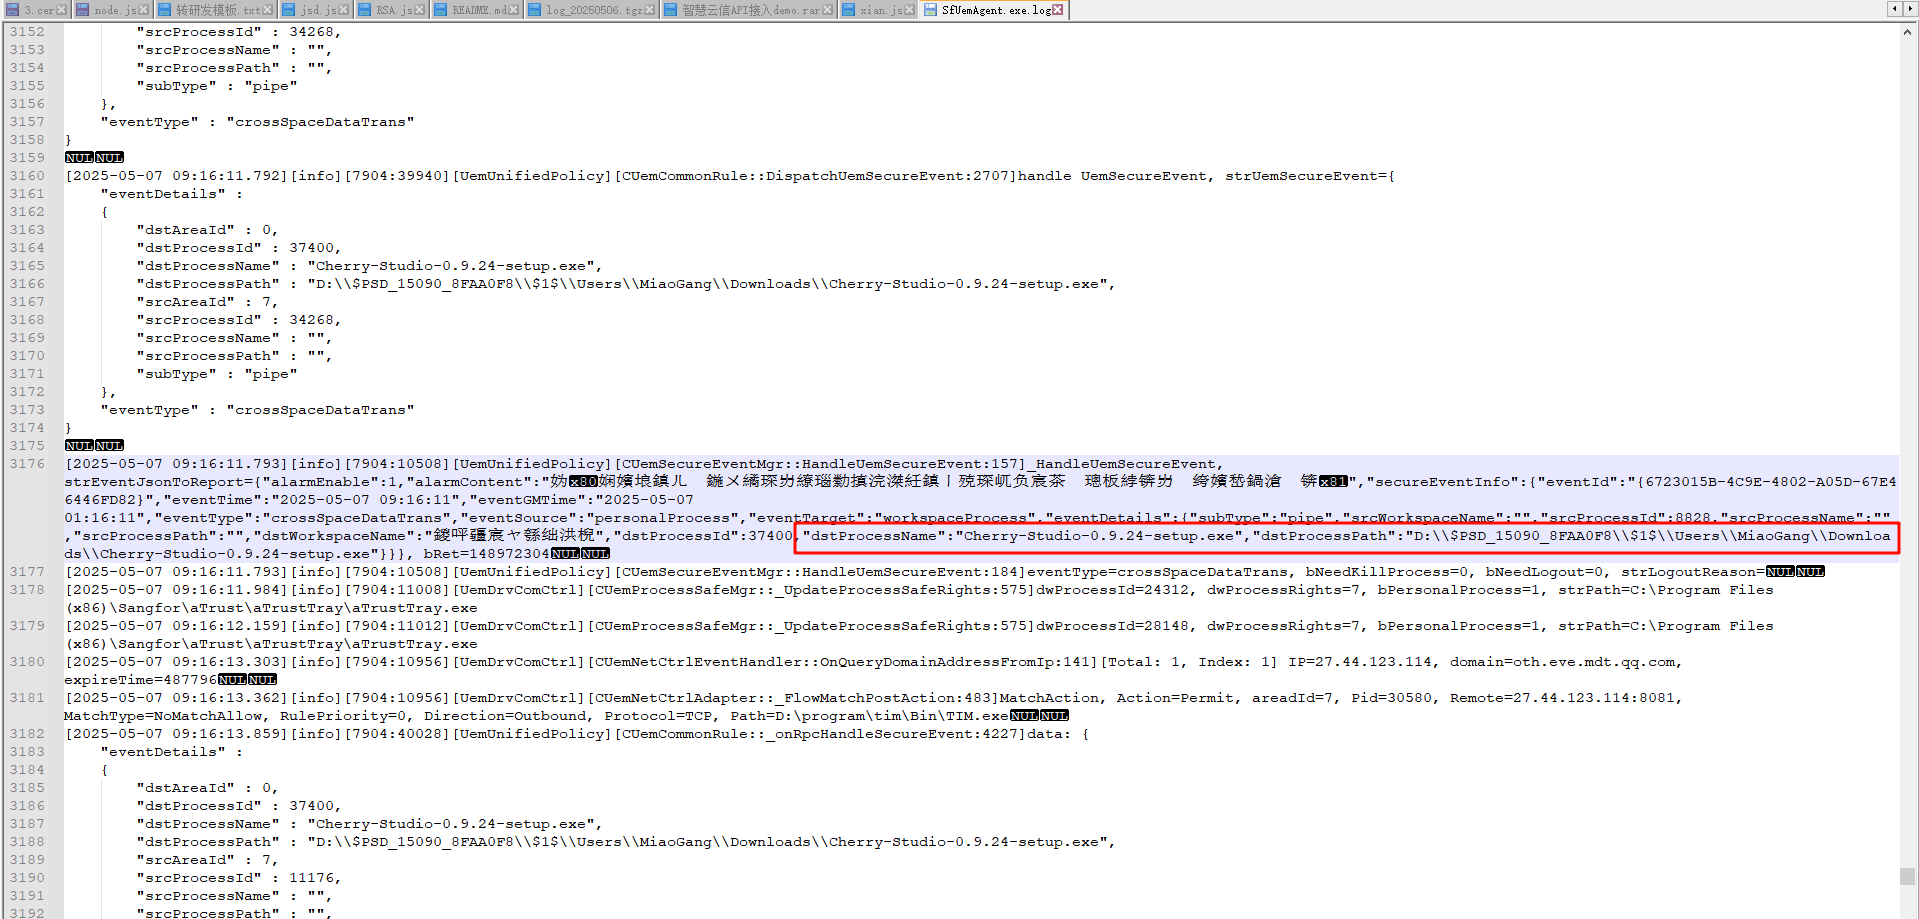Click the vertical scrollbar up arrow

(1908, 32)
